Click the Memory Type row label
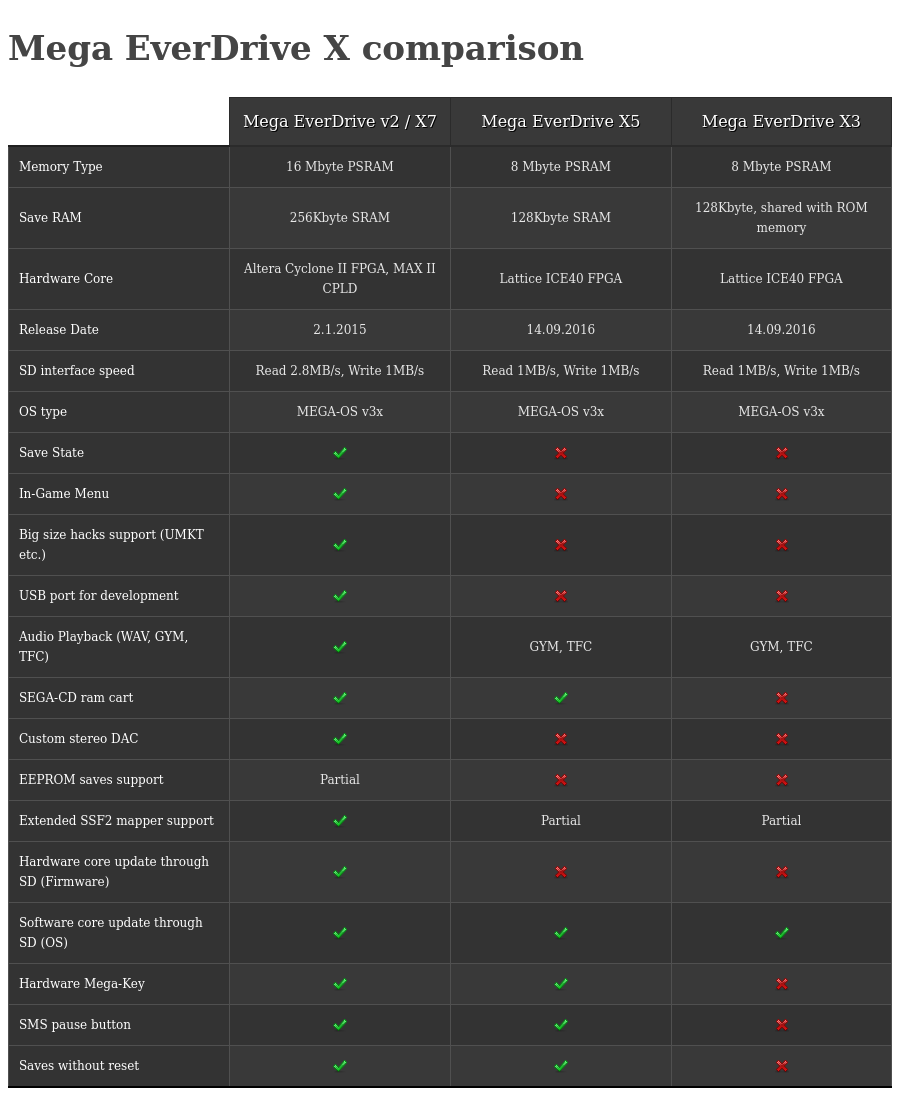Screen dimensions: 900x1096 tap(61, 167)
